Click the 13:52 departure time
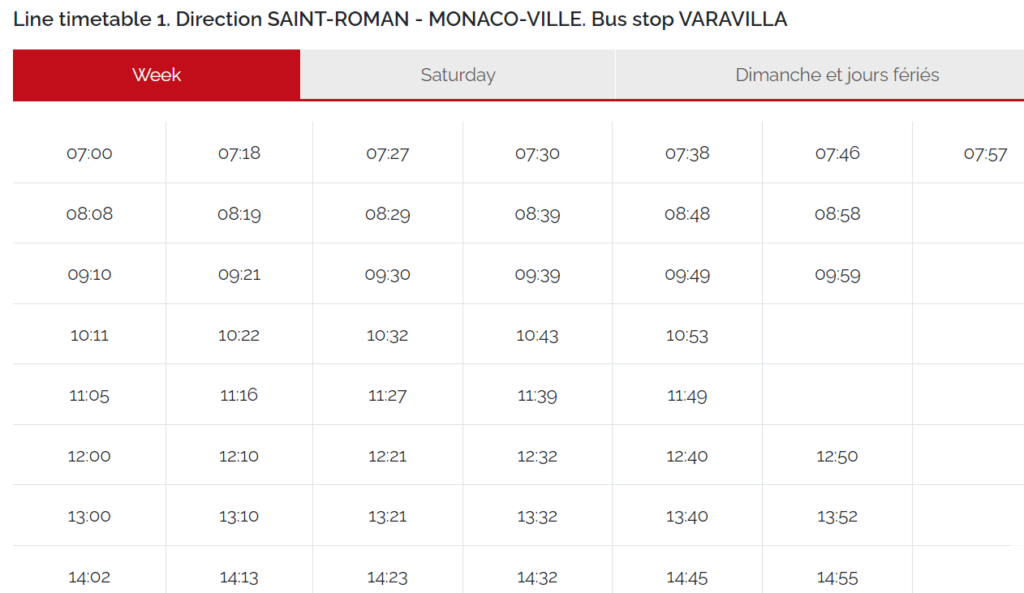 click(x=837, y=516)
